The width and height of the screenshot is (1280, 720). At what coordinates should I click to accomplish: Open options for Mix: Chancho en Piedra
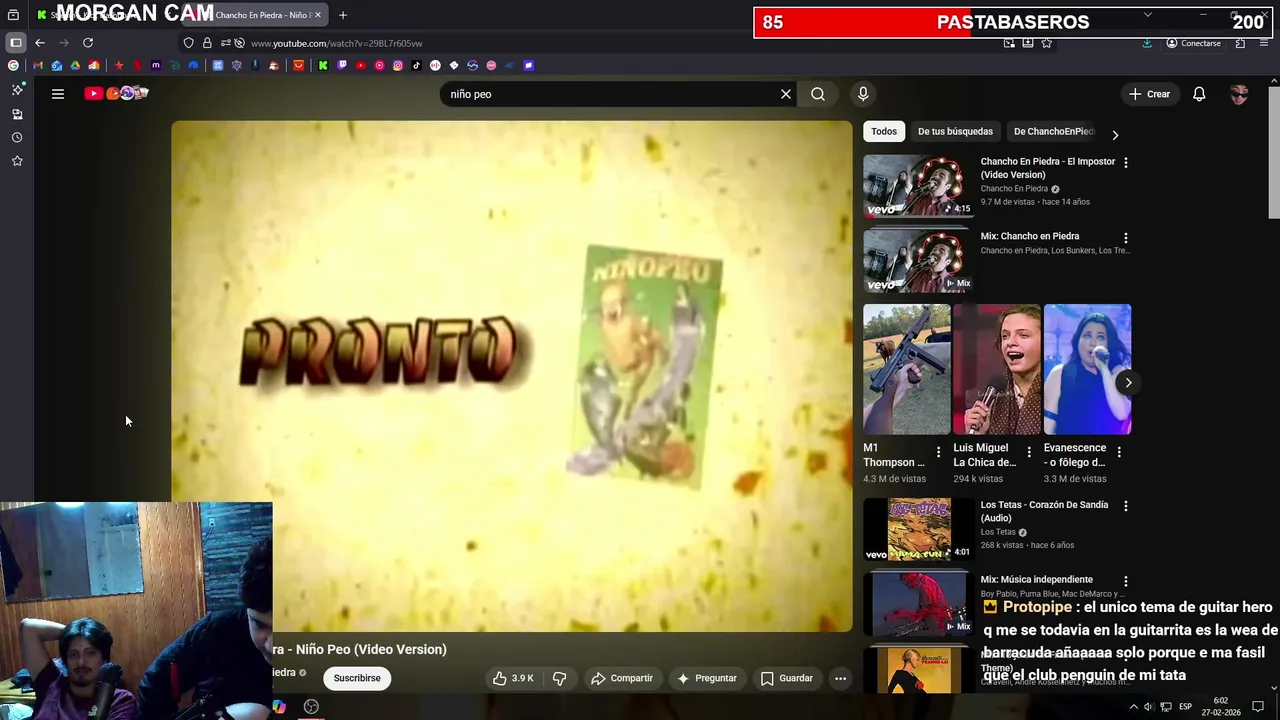tap(1126, 238)
